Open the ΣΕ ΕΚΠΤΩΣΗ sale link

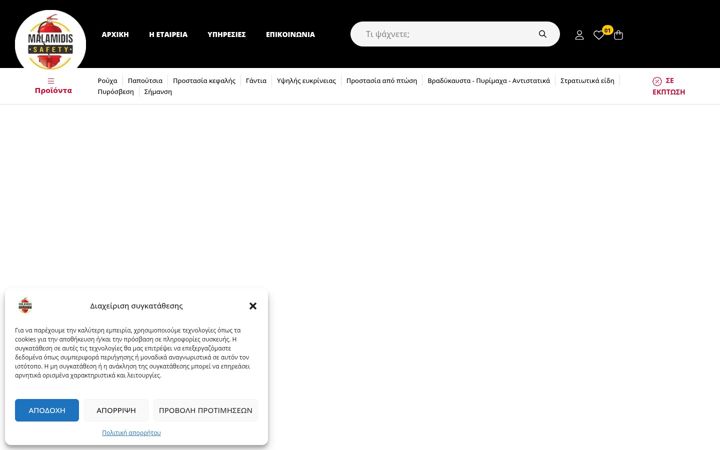[x=669, y=86]
